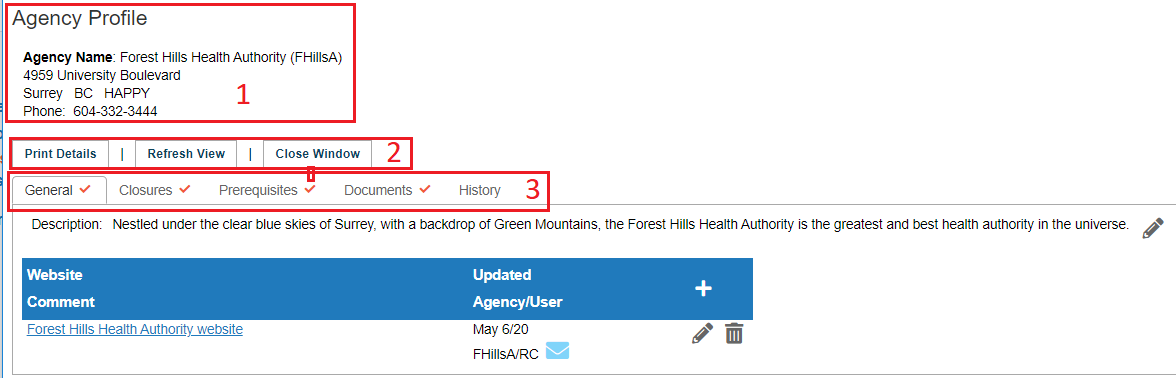
Task: Show the Documents tab
Action: 378,190
